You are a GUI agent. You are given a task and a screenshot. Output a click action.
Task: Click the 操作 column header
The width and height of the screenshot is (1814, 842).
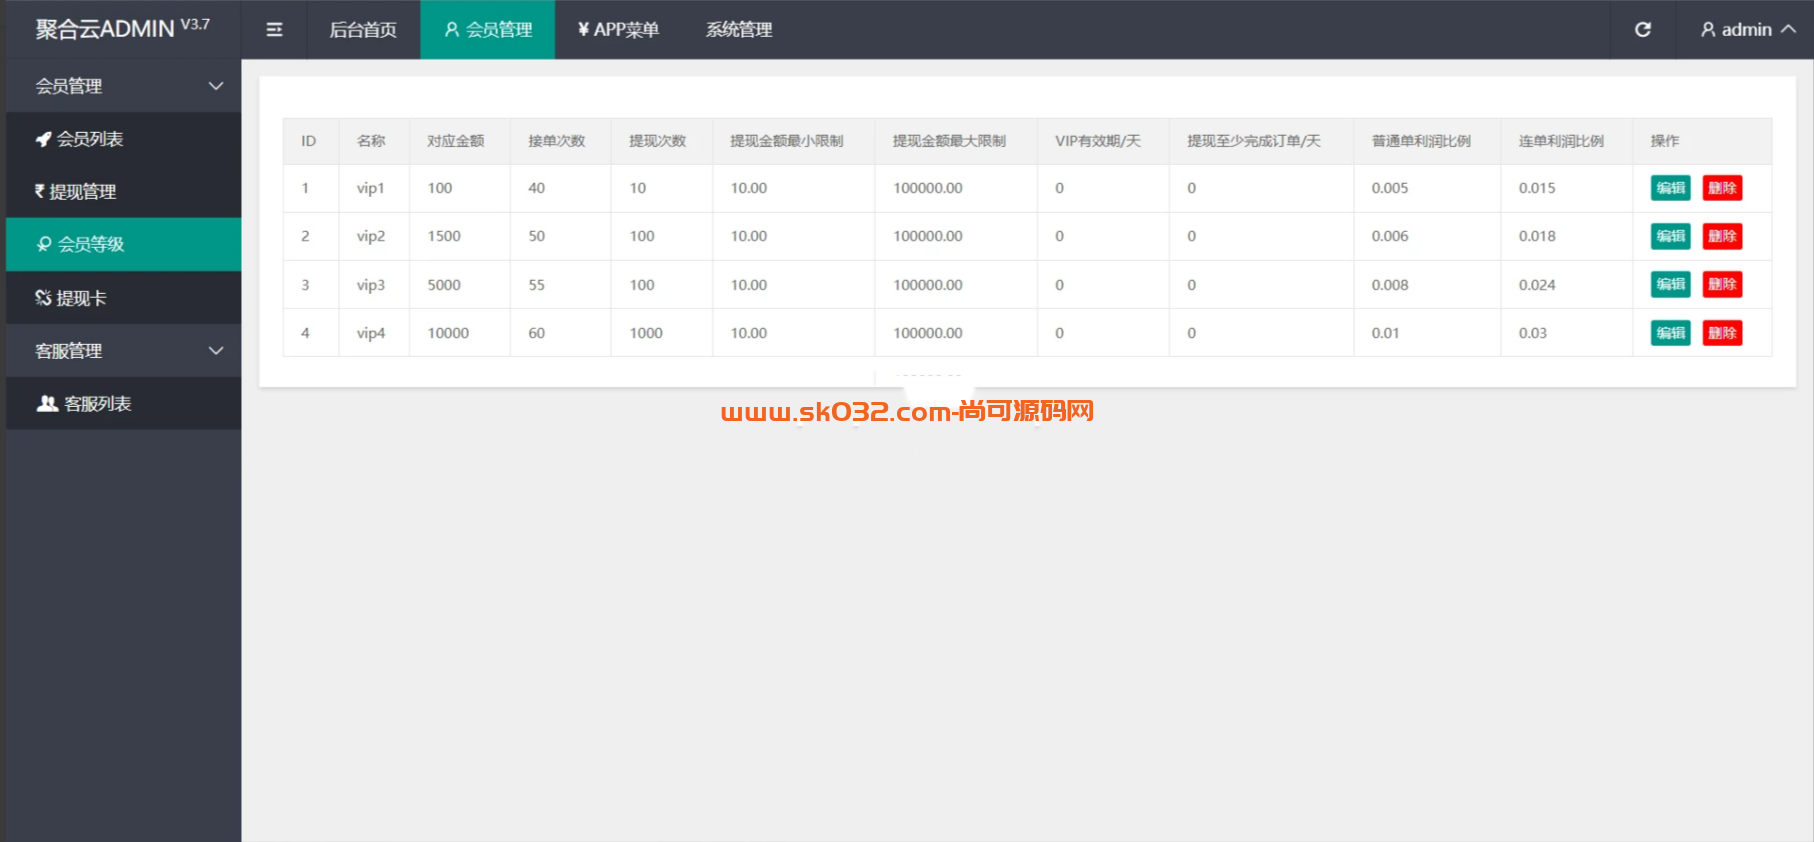[1702, 141]
